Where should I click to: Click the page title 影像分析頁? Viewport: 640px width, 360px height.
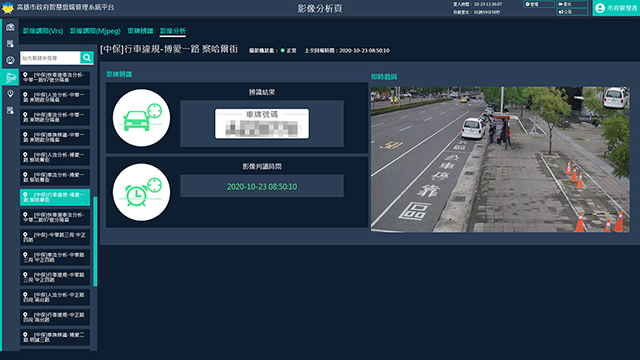coord(320,8)
